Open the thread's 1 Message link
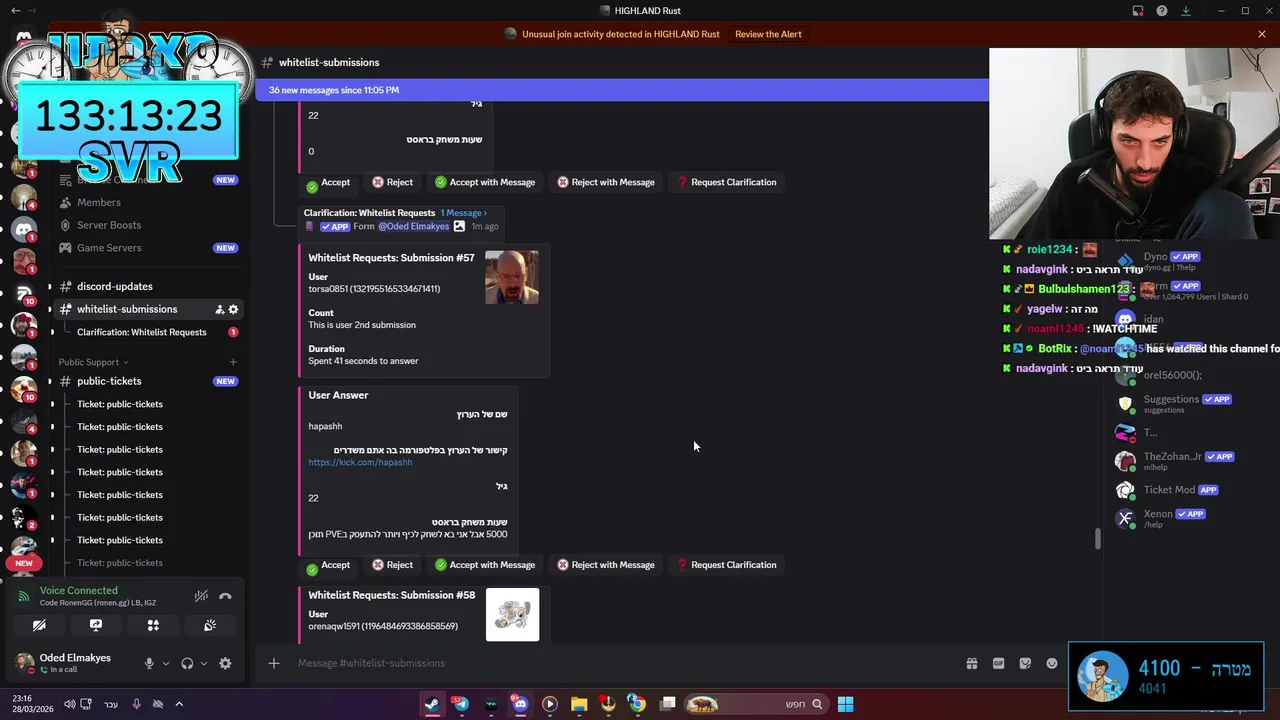Image resolution: width=1280 pixels, height=720 pixels. [463, 213]
